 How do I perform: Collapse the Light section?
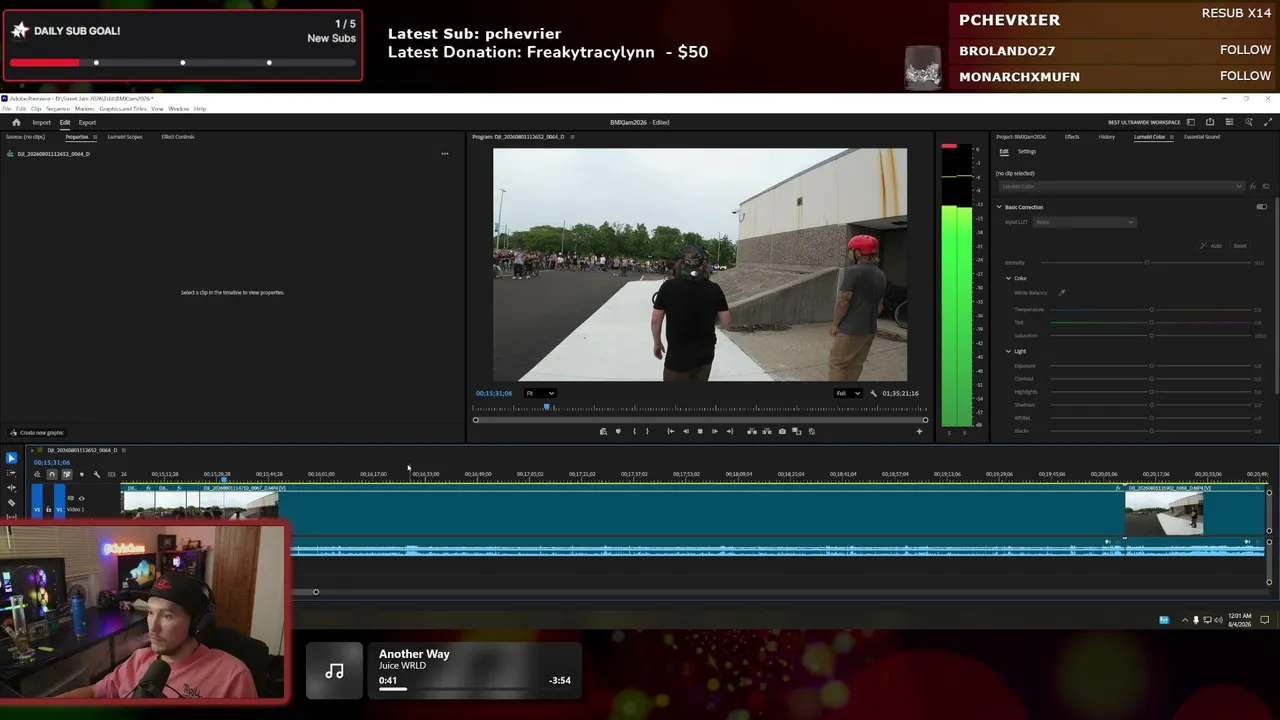(x=1008, y=351)
